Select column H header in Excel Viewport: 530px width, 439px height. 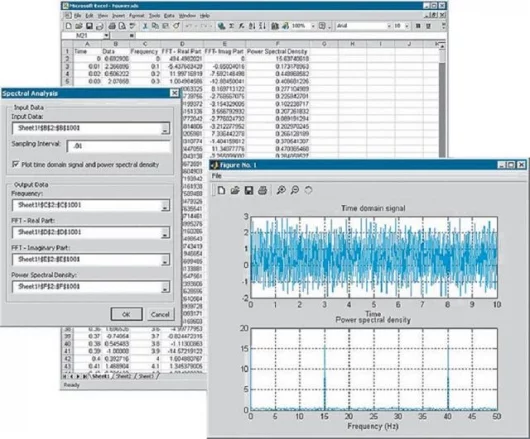pos(352,44)
